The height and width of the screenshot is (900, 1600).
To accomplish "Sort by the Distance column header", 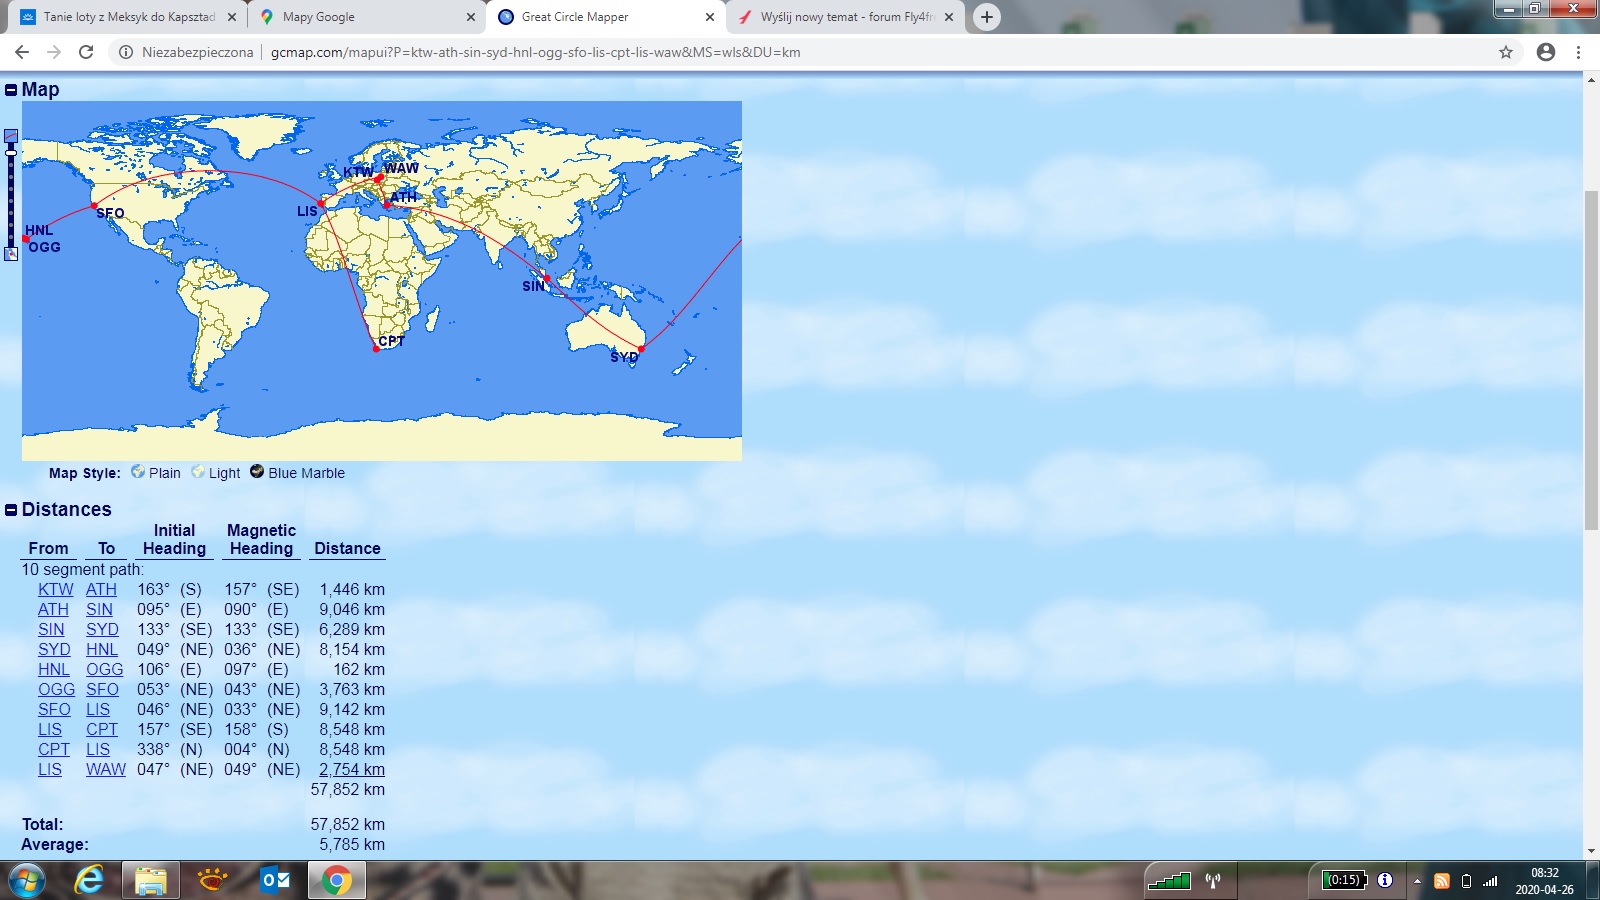I will click(348, 549).
